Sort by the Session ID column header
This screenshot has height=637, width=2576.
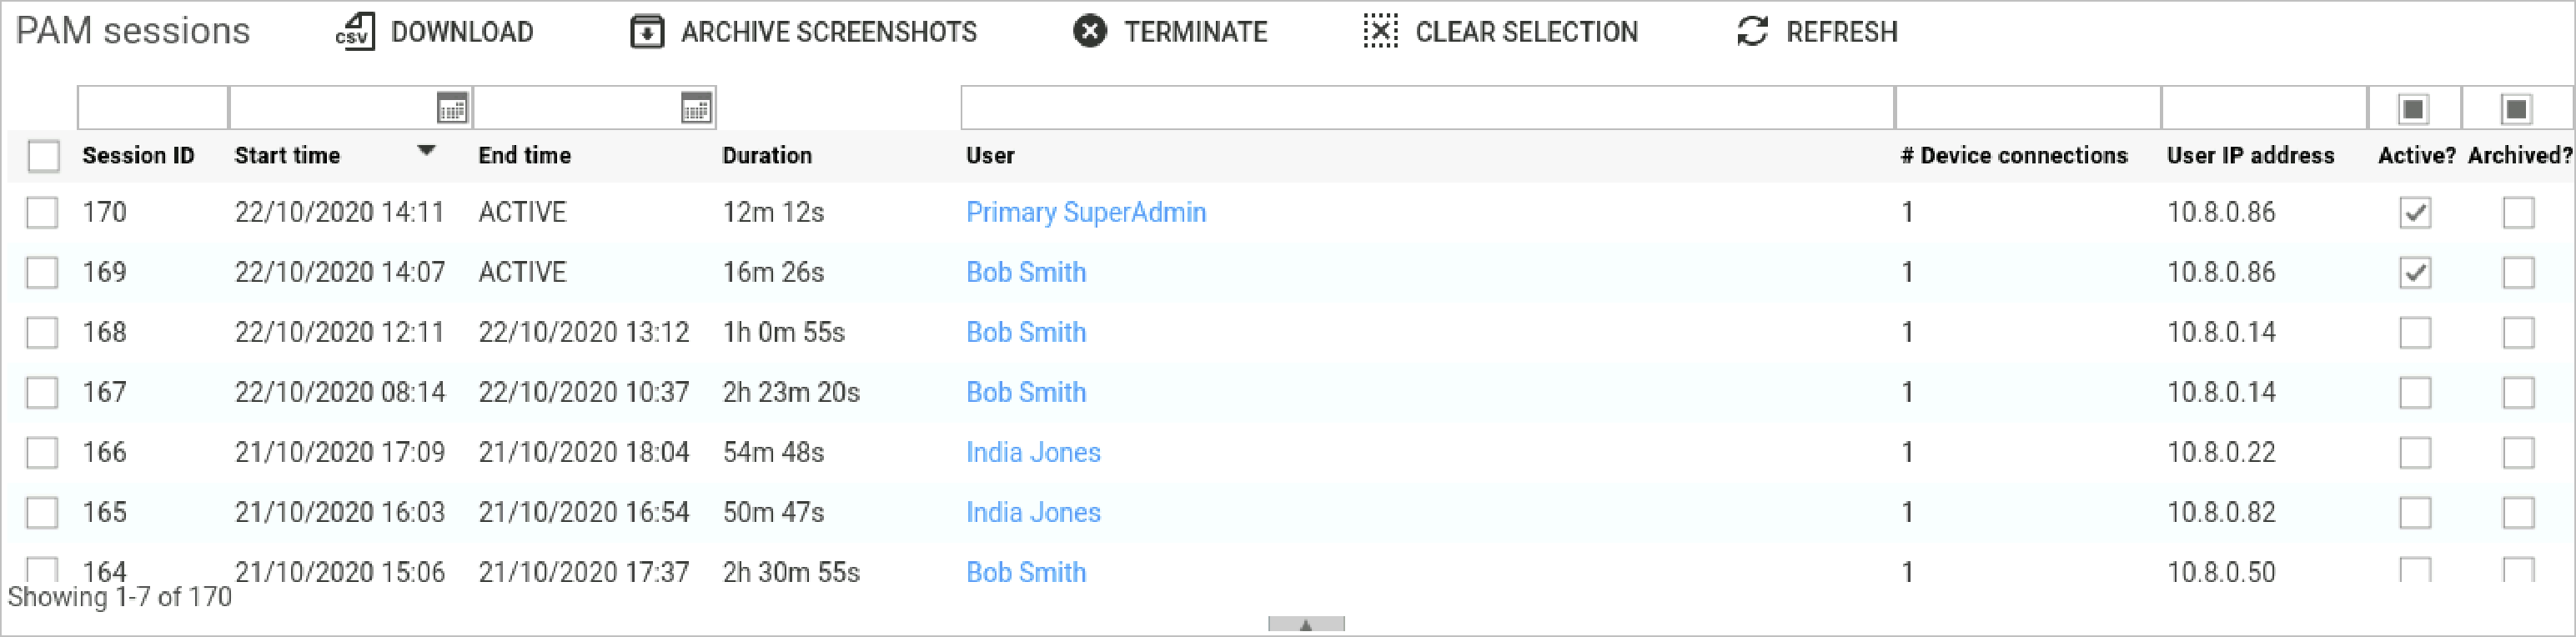click(138, 156)
